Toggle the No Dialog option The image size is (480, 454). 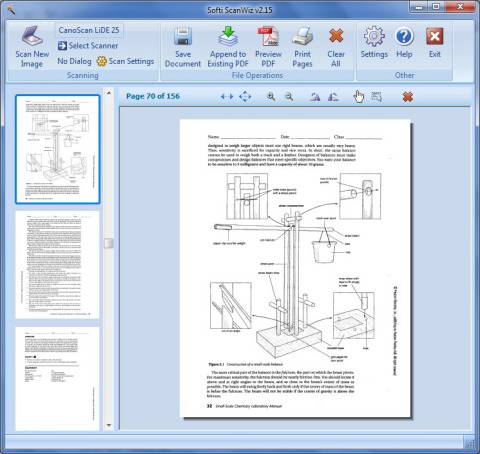pos(74,61)
